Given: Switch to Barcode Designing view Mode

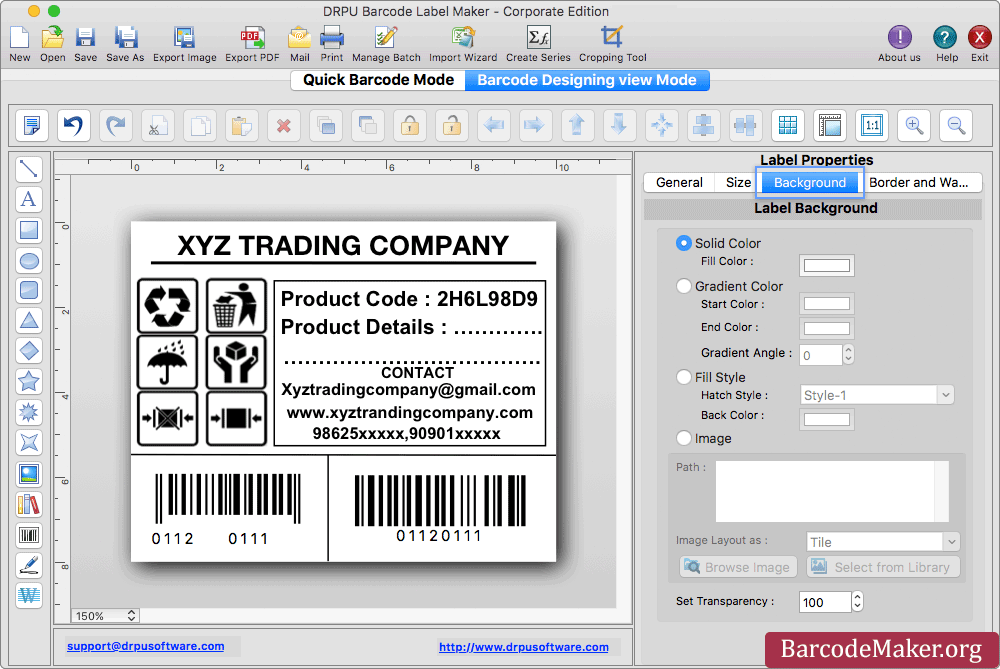Looking at the screenshot, I should click(587, 80).
